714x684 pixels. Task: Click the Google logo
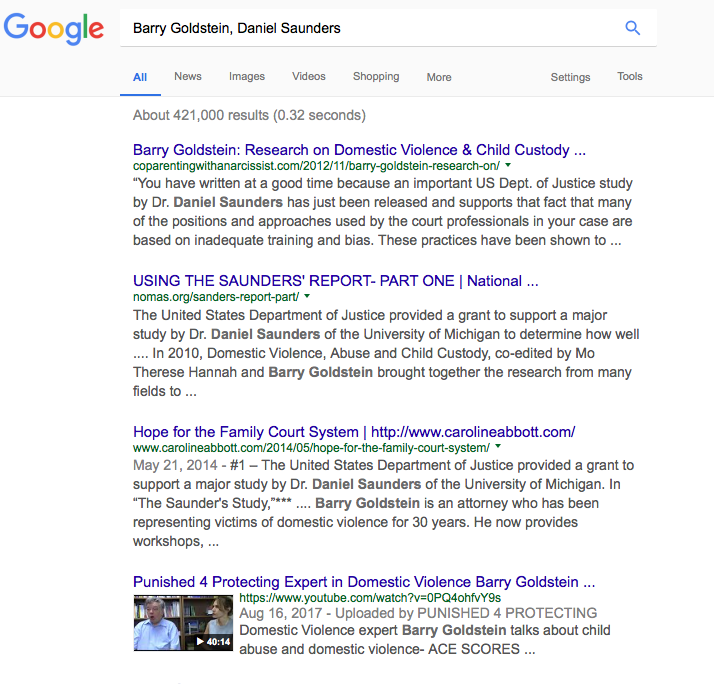pyautogui.click(x=54, y=29)
